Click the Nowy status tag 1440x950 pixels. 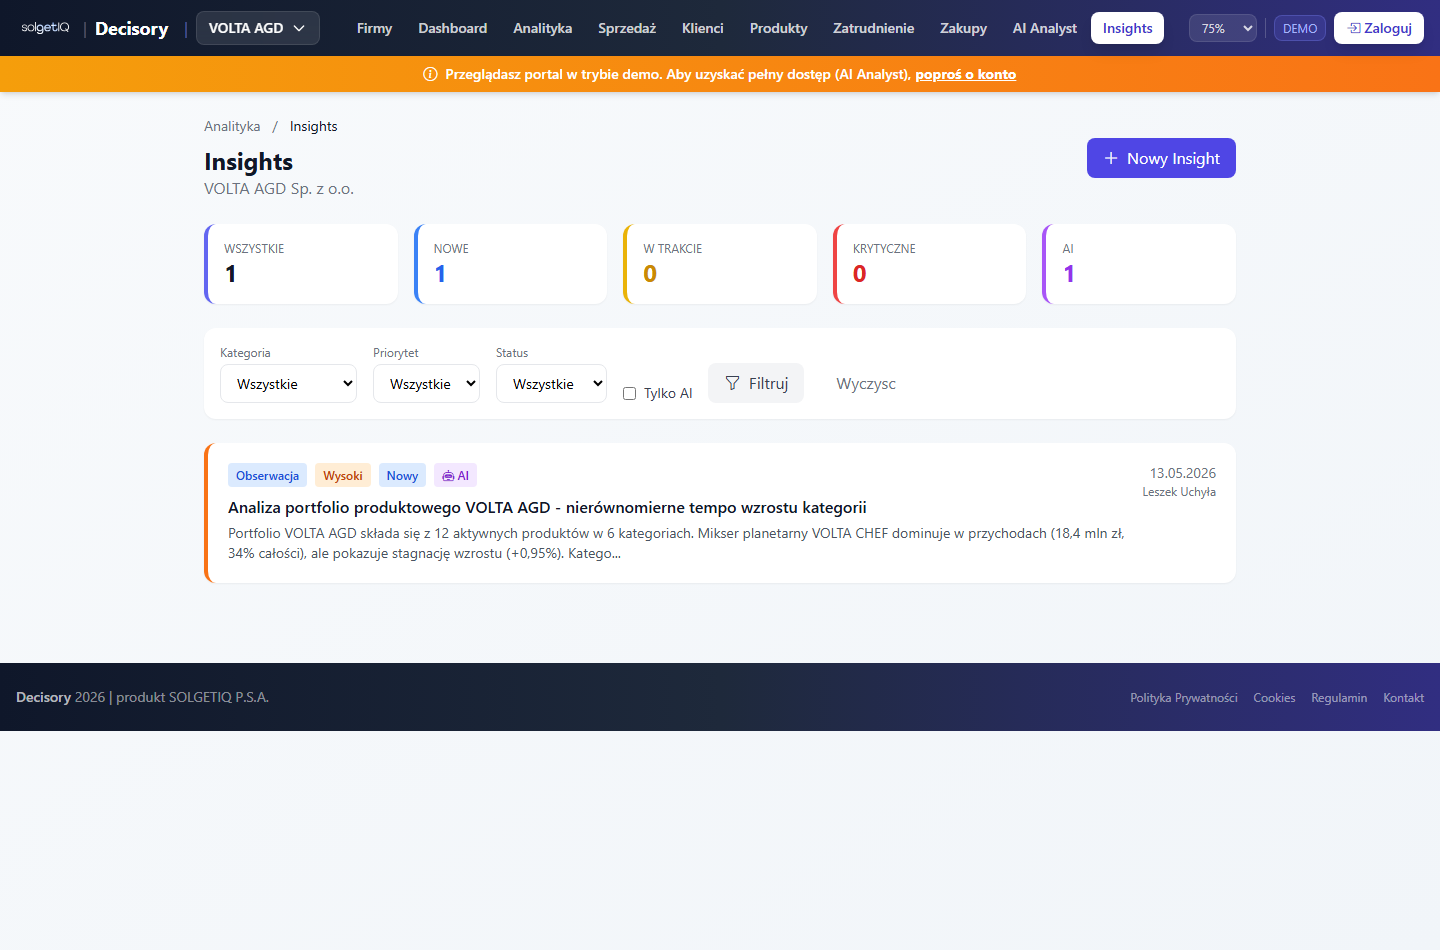[402, 476]
